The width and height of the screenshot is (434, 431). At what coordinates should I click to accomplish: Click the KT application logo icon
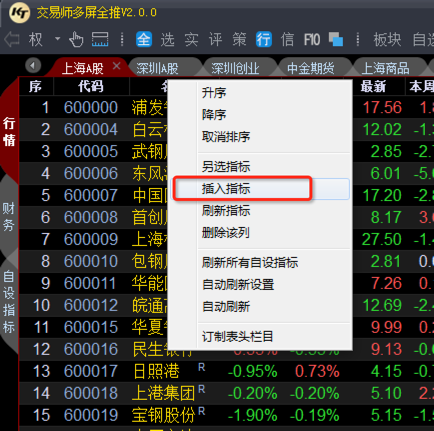[19, 13]
